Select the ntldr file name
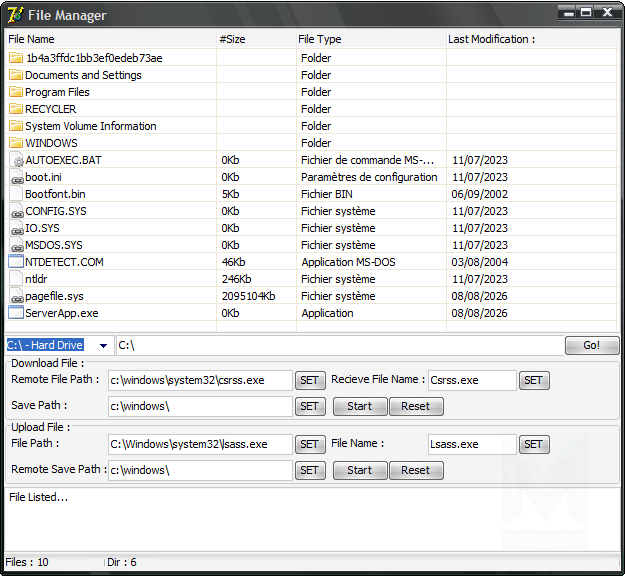The height and width of the screenshot is (576, 625). point(36,279)
